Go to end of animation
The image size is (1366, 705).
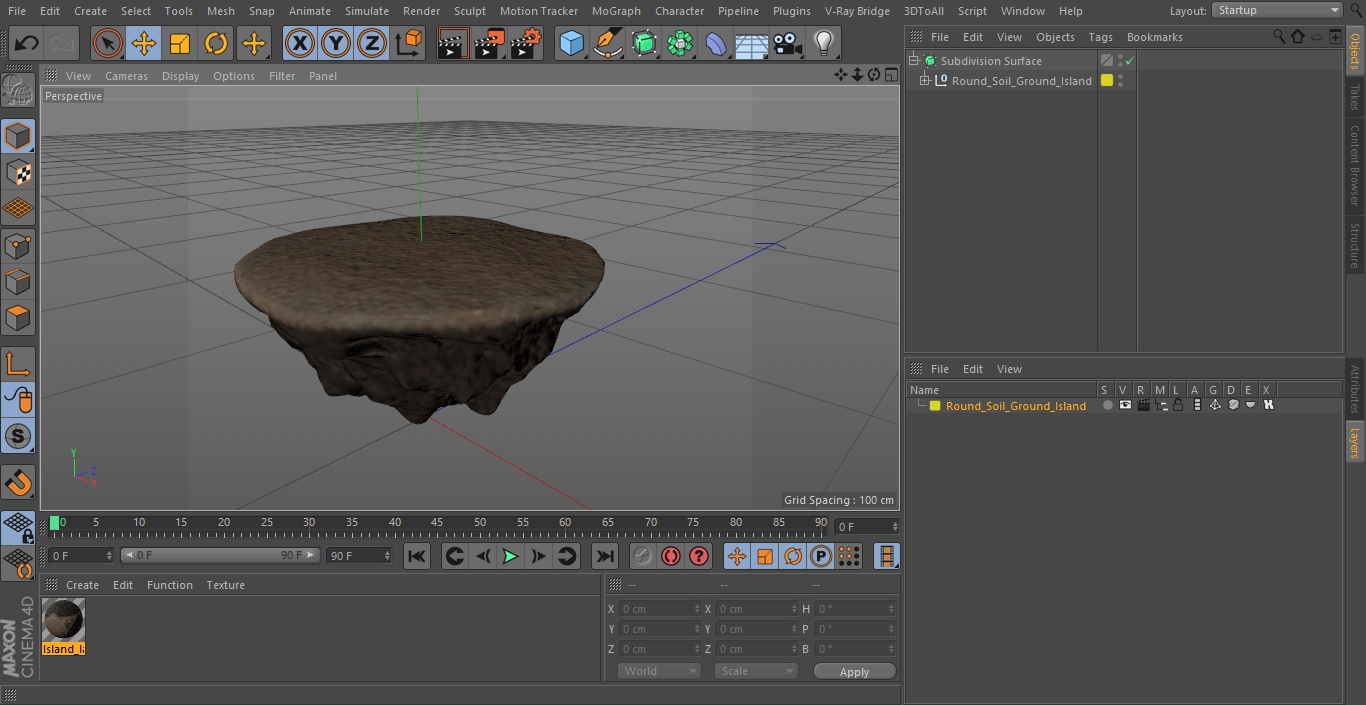tap(605, 556)
